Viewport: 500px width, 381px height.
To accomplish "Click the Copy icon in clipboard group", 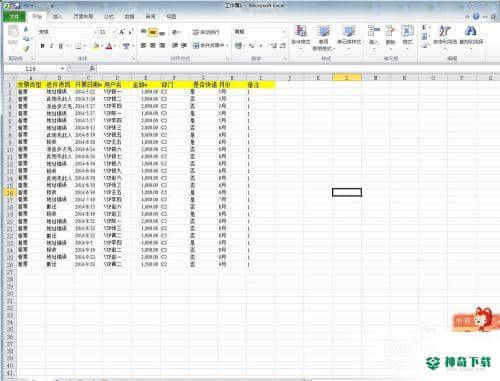I will (x=26, y=39).
